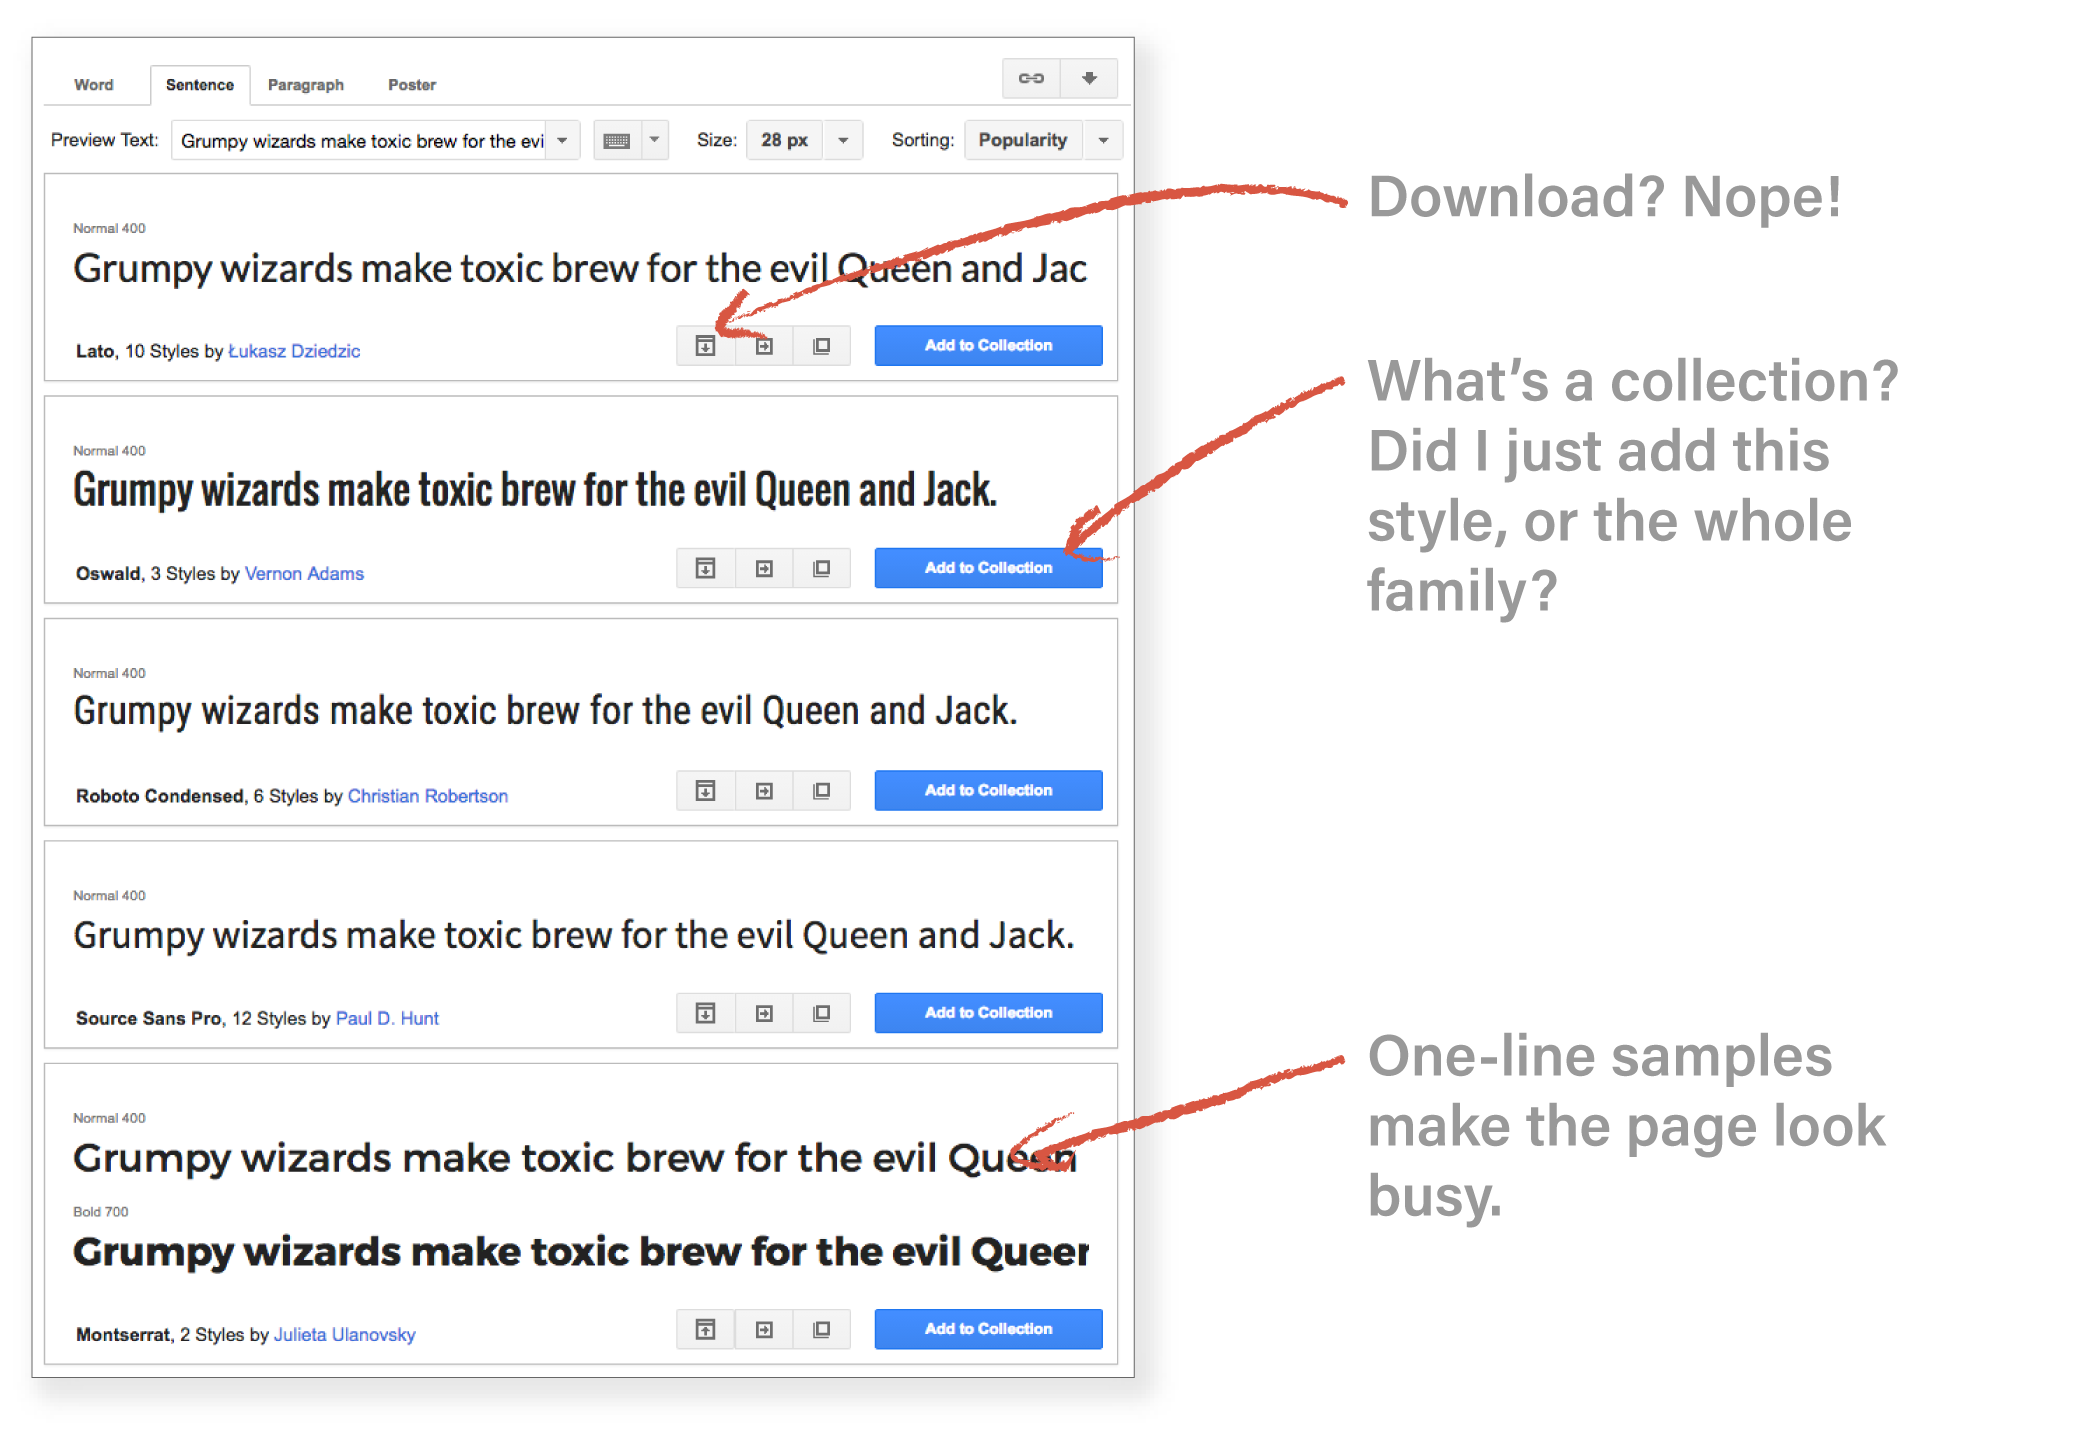Add Montserrat to Collection

tap(988, 1329)
